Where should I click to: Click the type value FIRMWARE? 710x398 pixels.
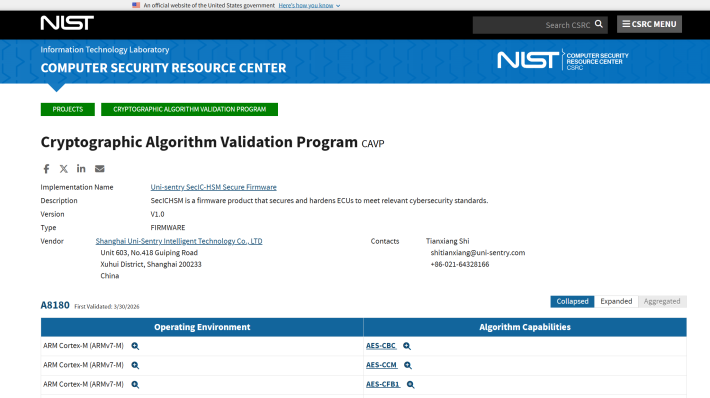[168, 228]
